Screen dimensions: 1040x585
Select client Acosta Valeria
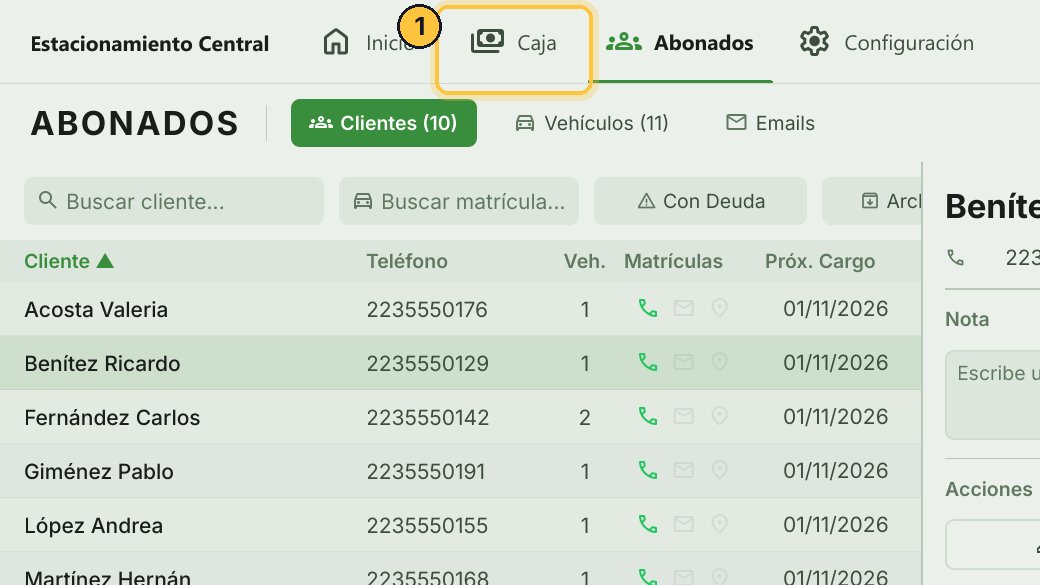pos(96,310)
